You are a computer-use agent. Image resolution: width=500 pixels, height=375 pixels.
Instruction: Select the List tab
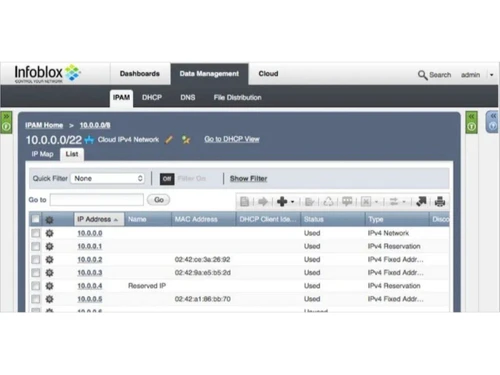click(72, 154)
